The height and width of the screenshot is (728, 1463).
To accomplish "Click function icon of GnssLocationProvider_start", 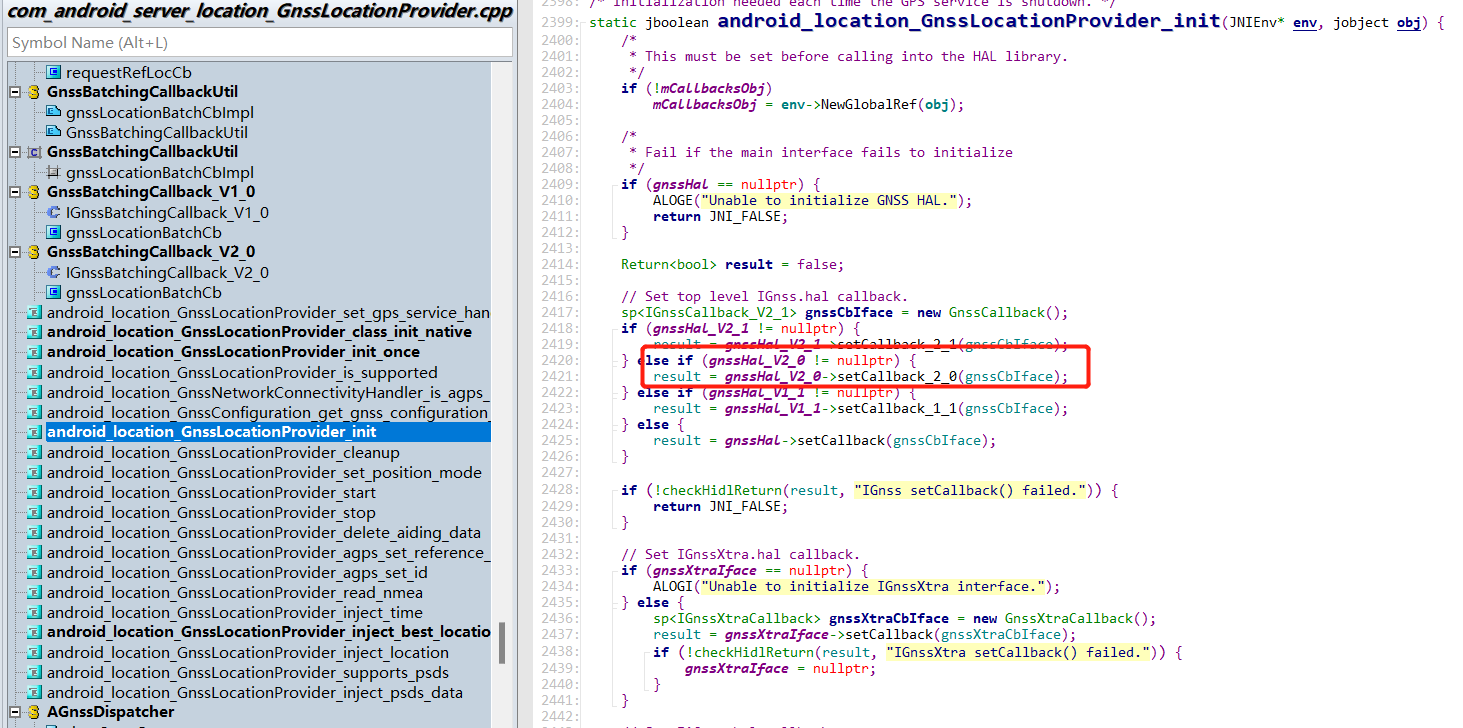I will [x=34, y=492].
